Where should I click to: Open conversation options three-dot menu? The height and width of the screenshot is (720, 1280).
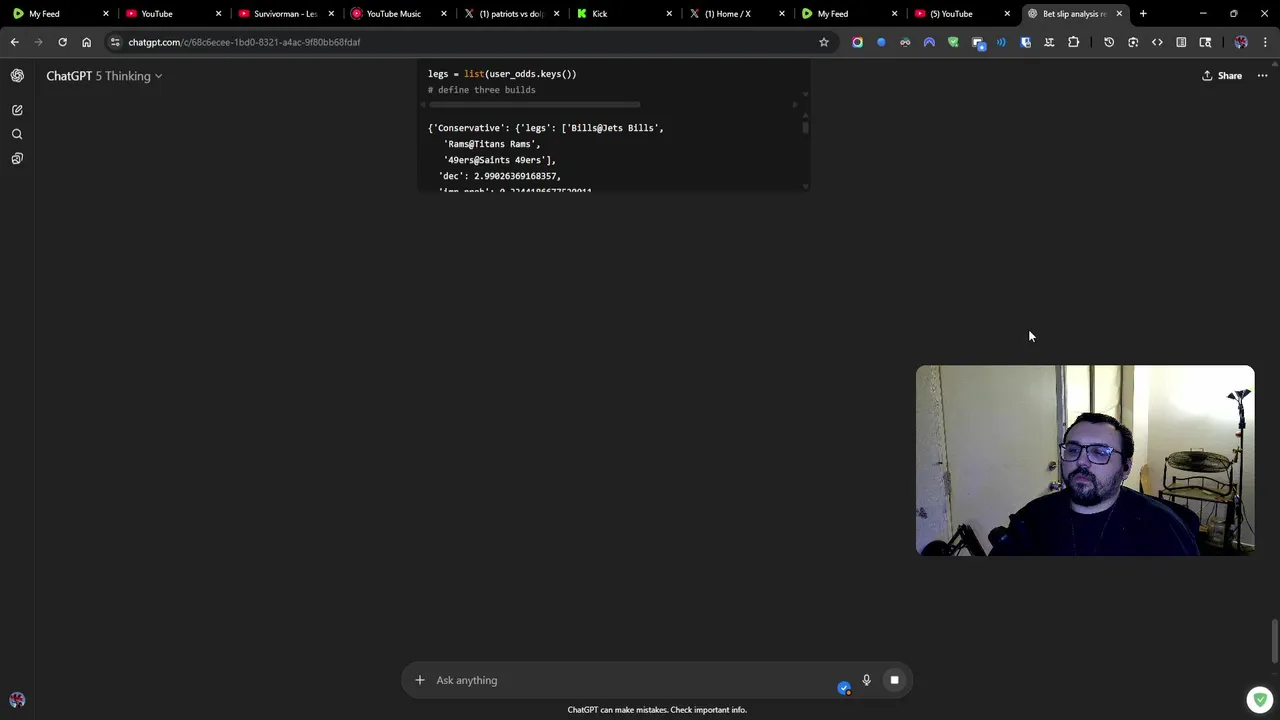point(1262,76)
